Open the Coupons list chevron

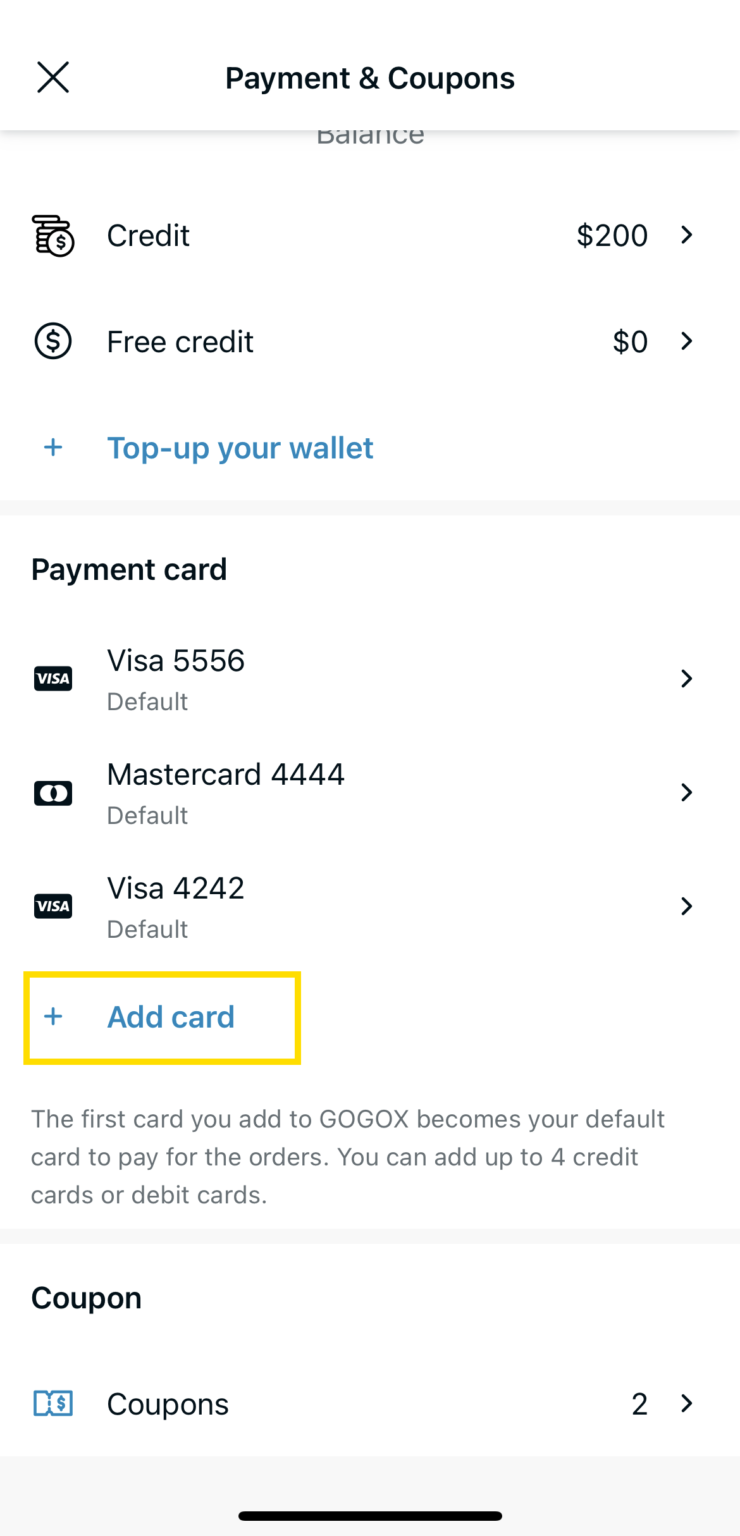687,1403
